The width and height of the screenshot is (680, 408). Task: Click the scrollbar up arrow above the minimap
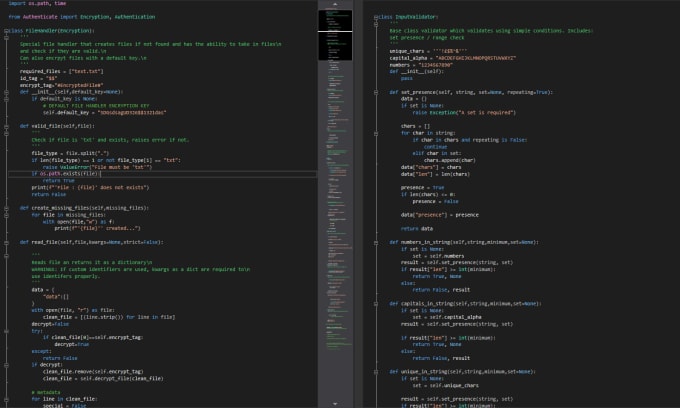tap(335, 4)
